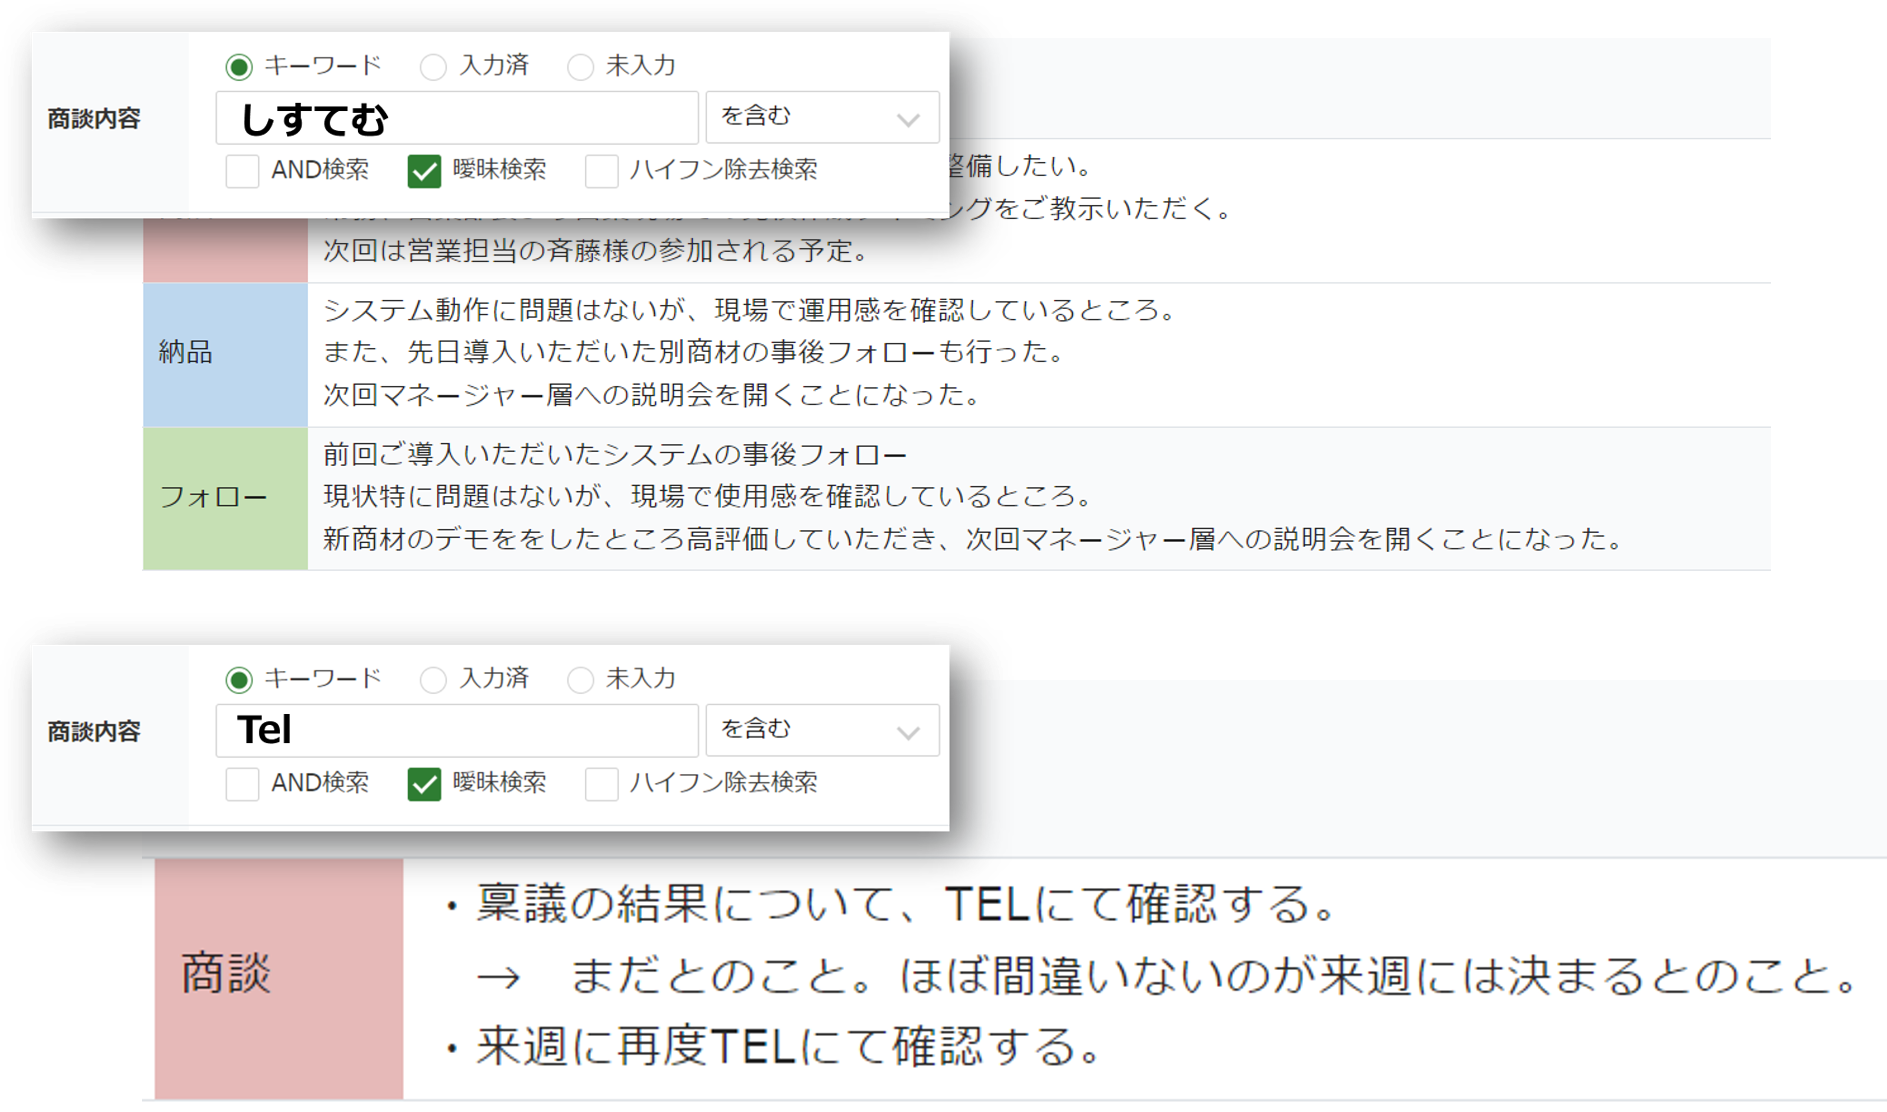1887x1112 pixels.
Task: Enable AND検索 checkbox in the bottom panel
Action: pos(242,784)
